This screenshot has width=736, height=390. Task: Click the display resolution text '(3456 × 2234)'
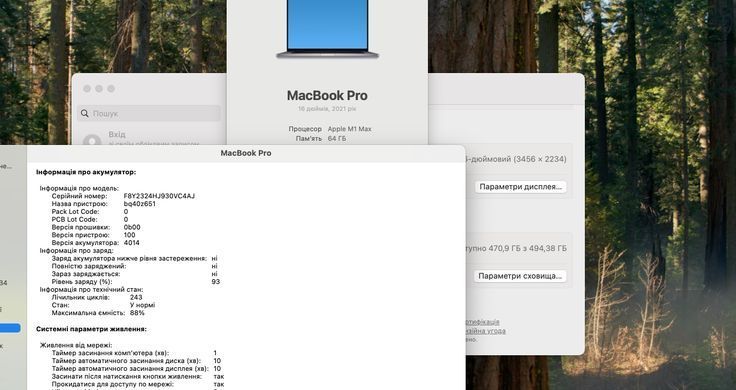[x=540, y=159]
